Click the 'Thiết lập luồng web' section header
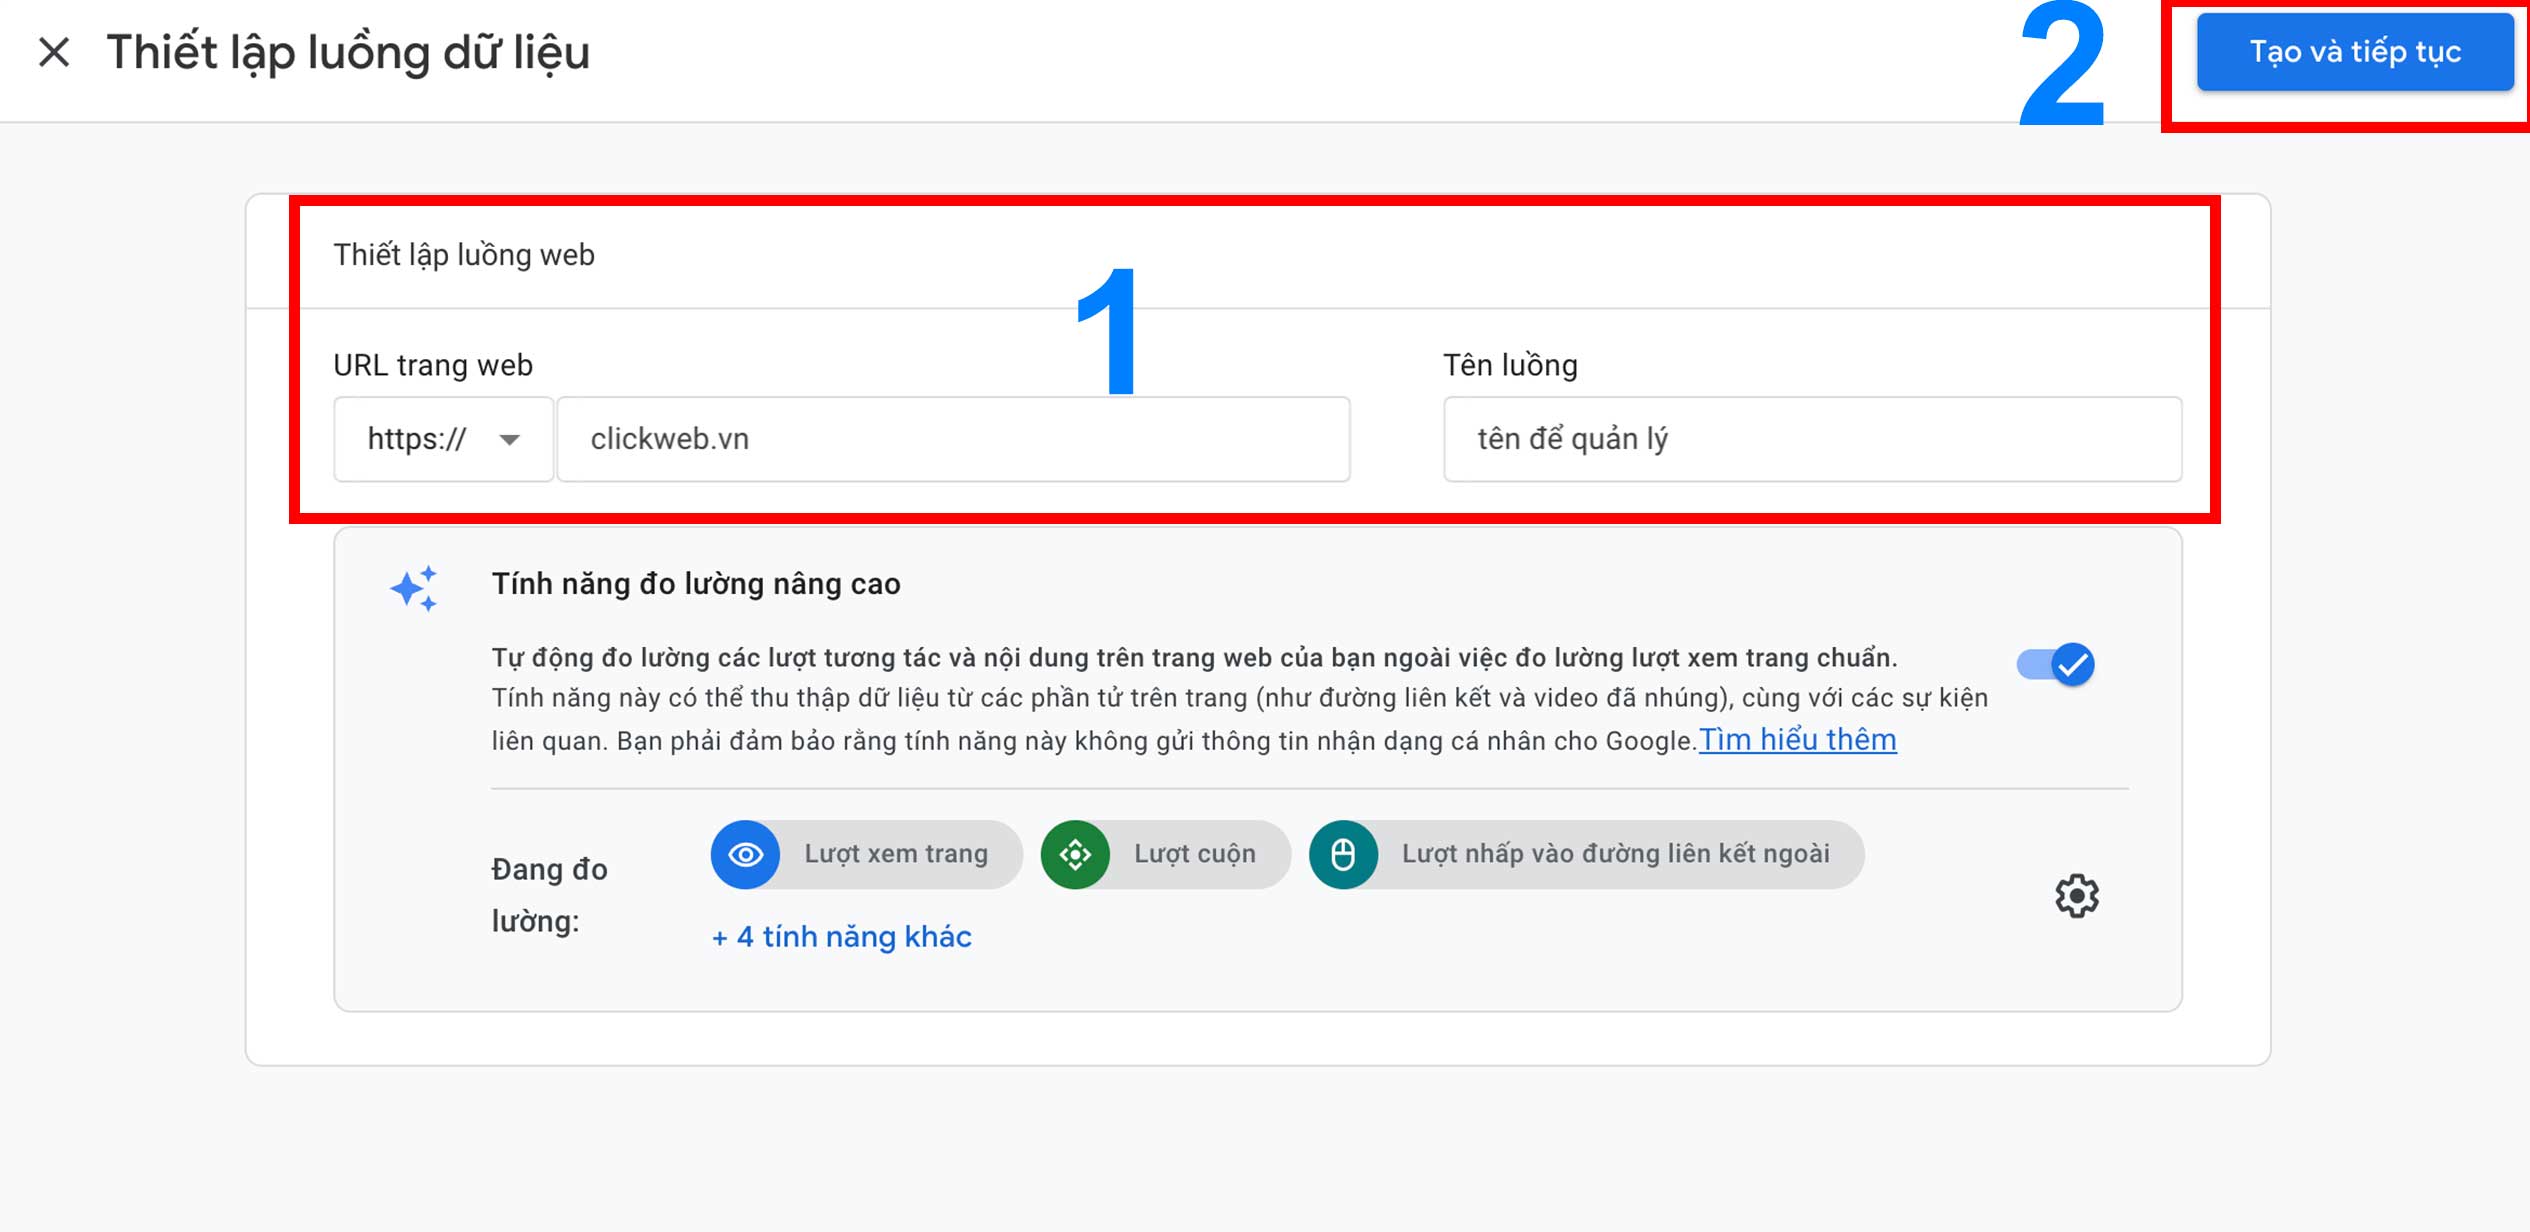 coord(464,255)
